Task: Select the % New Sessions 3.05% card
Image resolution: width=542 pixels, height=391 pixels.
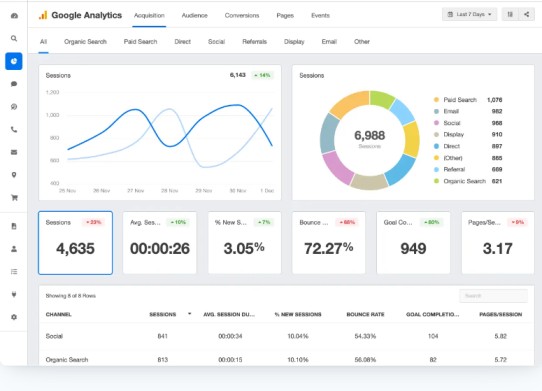Action: click(244, 243)
